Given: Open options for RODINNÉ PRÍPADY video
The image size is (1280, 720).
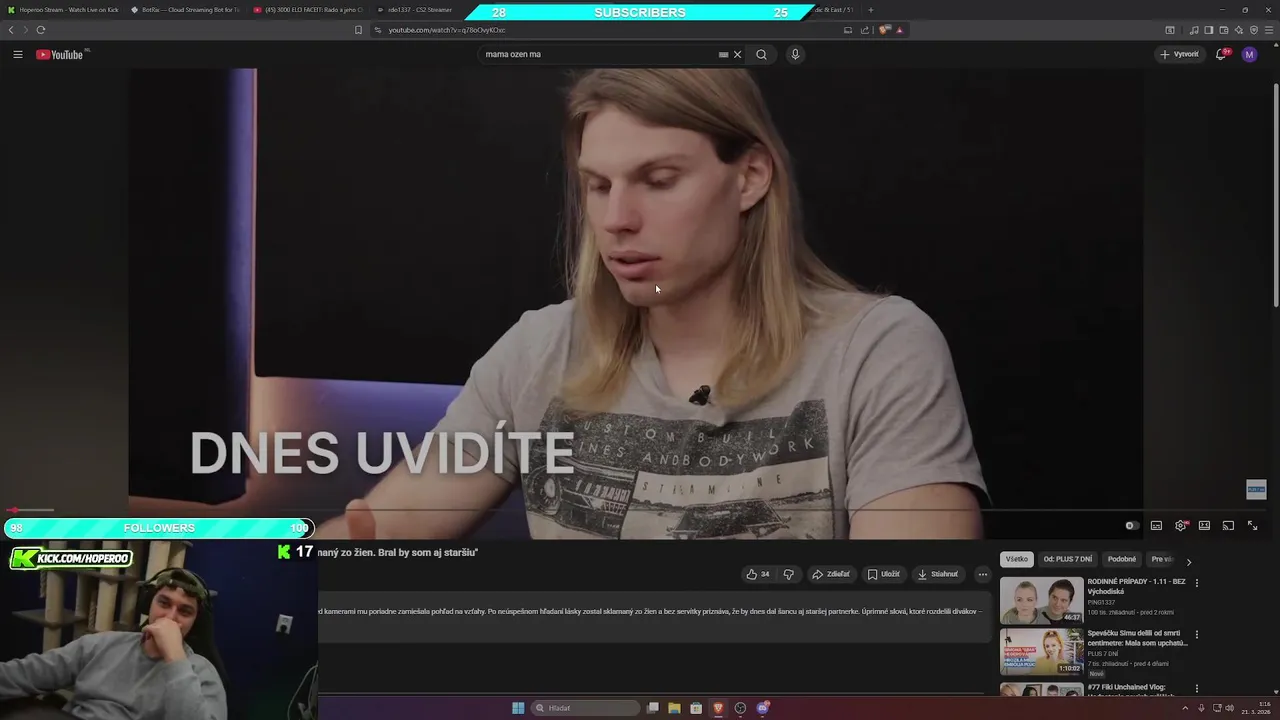Looking at the screenshot, I should pyautogui.click(x=1197, y=583).
